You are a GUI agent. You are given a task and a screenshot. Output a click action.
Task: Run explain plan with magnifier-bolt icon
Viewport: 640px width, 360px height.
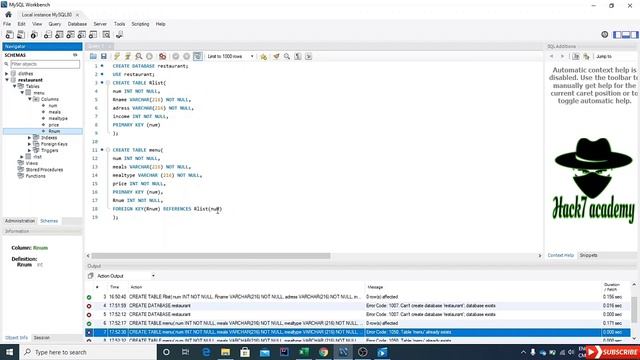click(x=139, y=56)
